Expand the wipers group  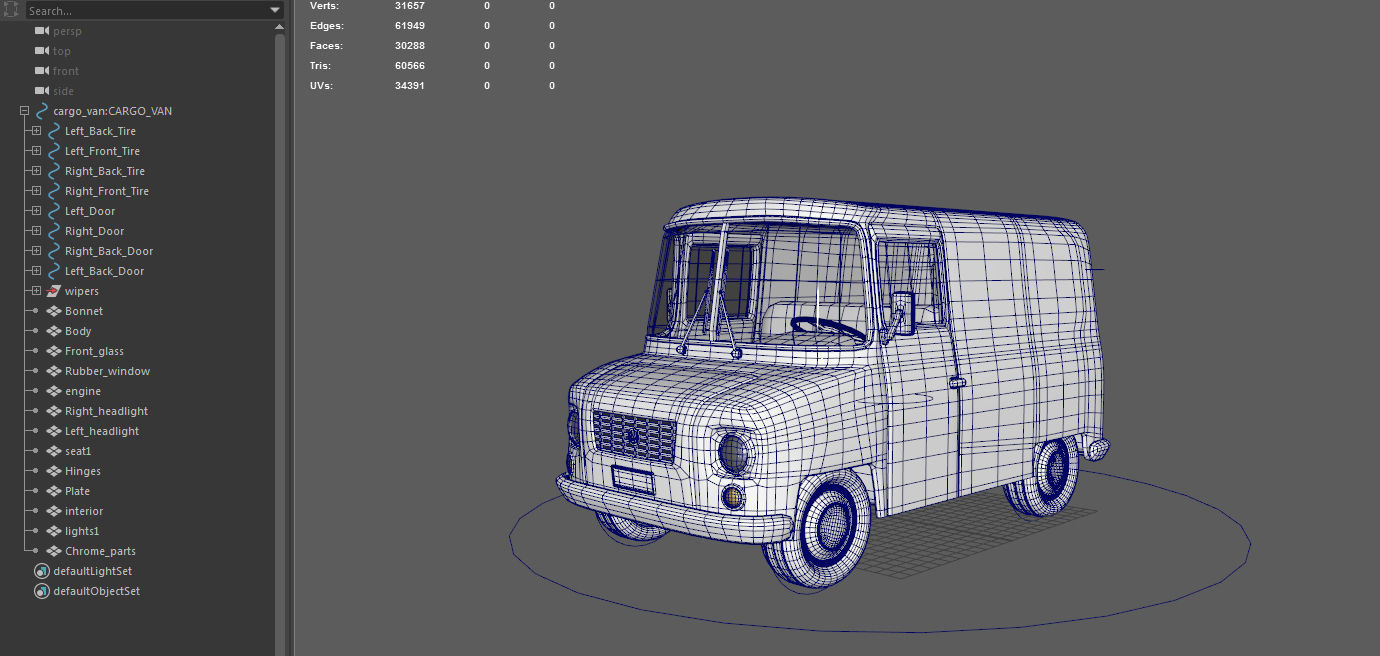pyautogui.click(x=35, y=291)
